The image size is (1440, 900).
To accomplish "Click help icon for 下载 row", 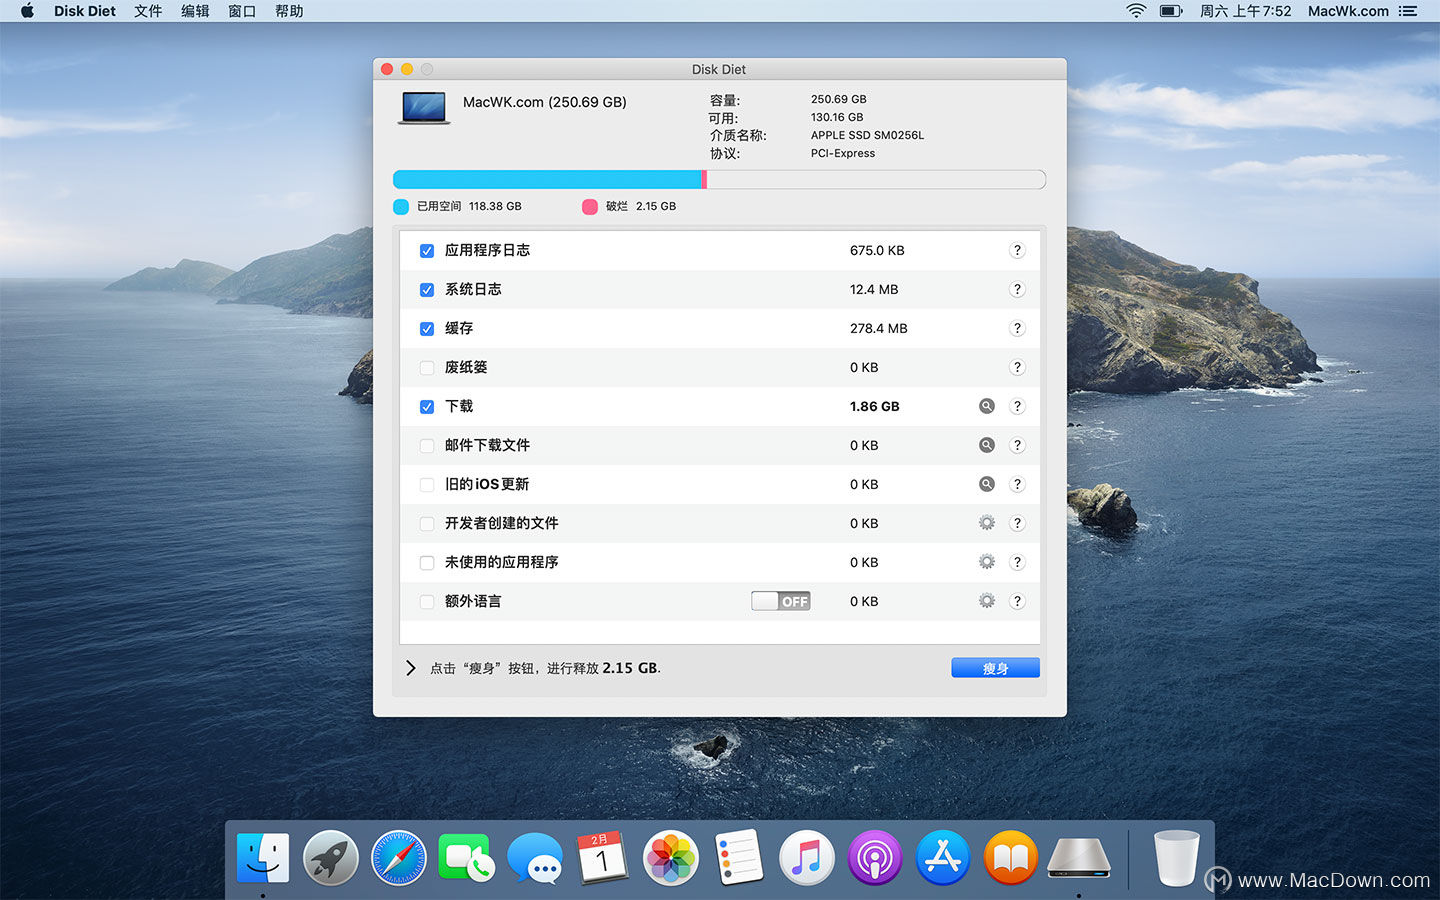I will 1017,406.
